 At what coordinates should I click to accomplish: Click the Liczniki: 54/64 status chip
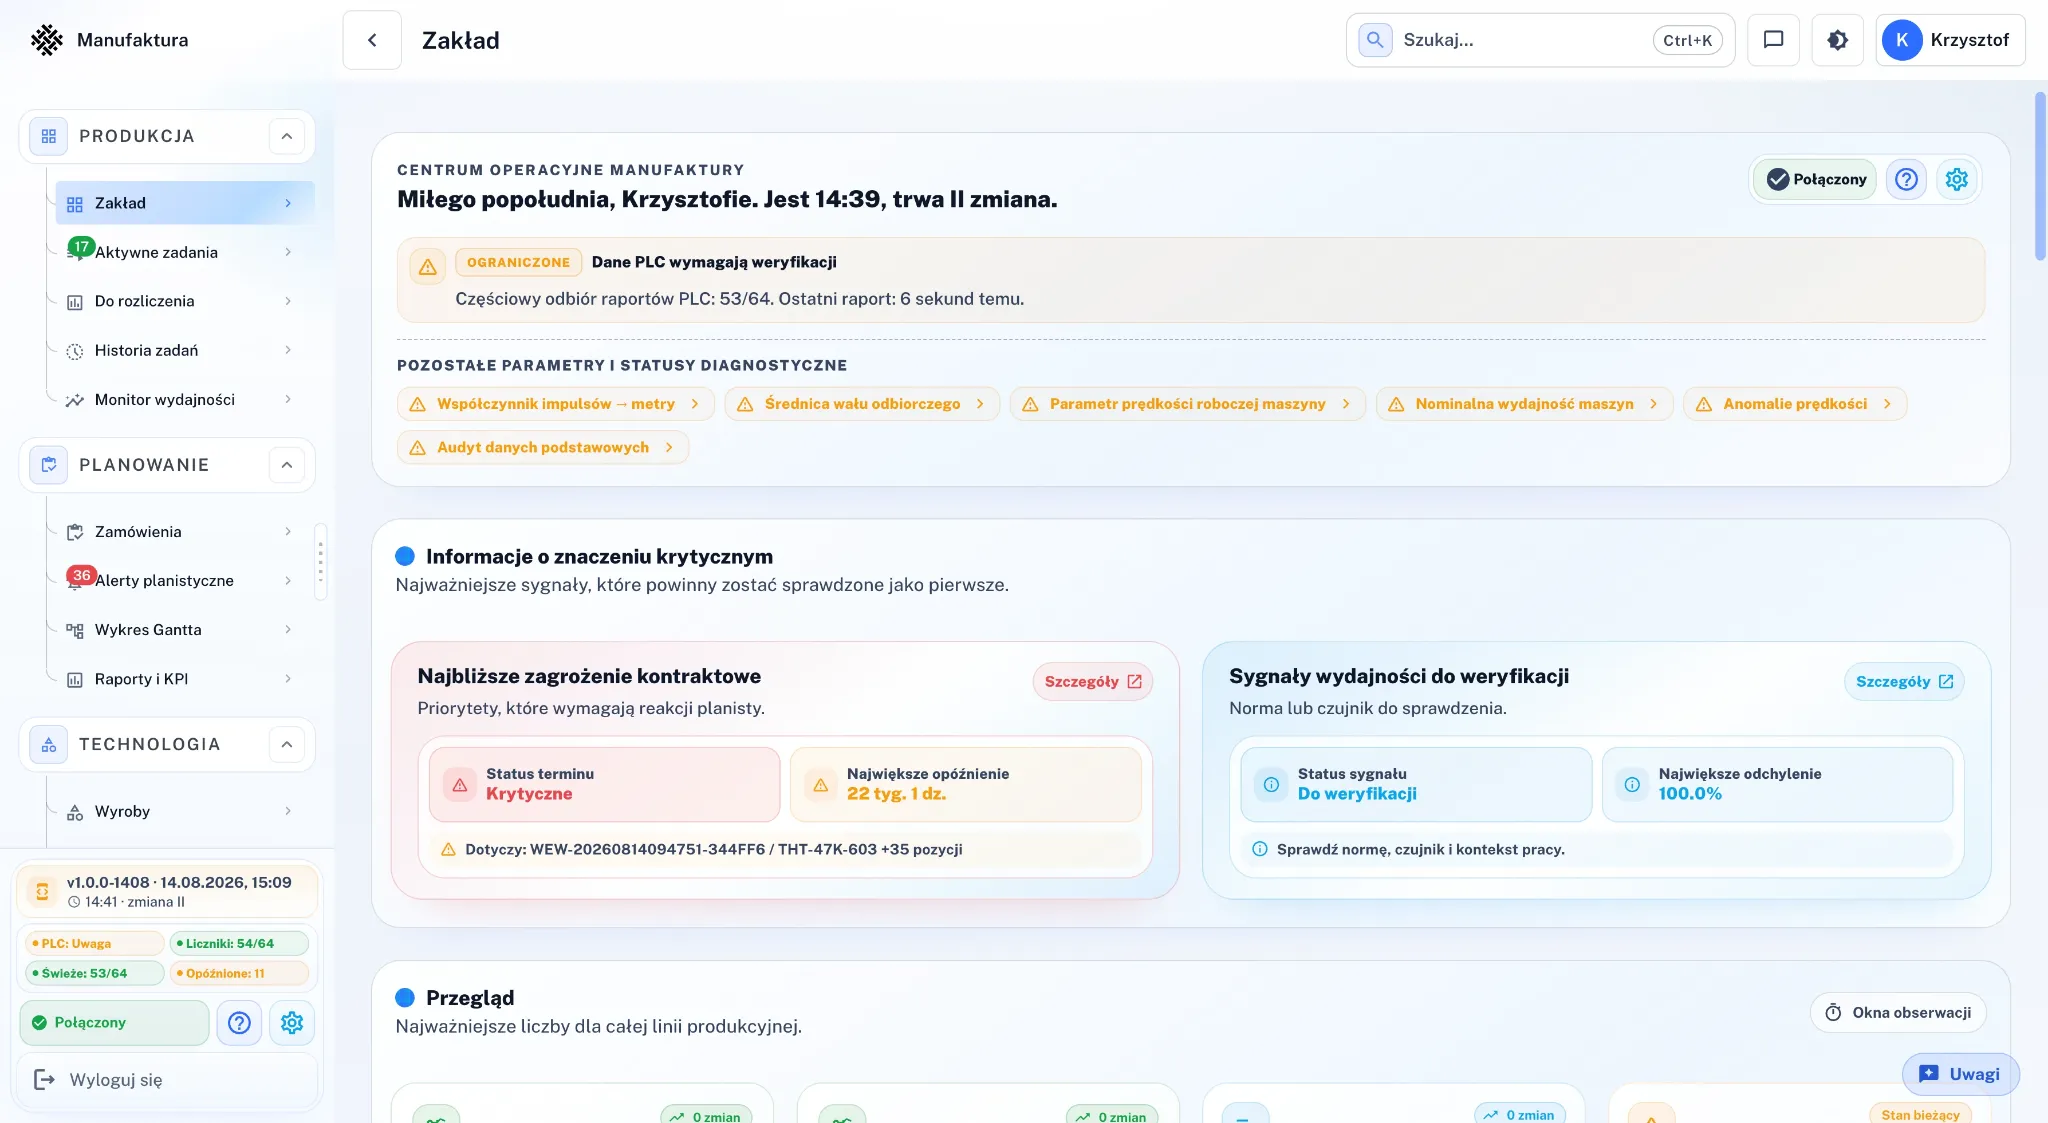tap(239, 943)
